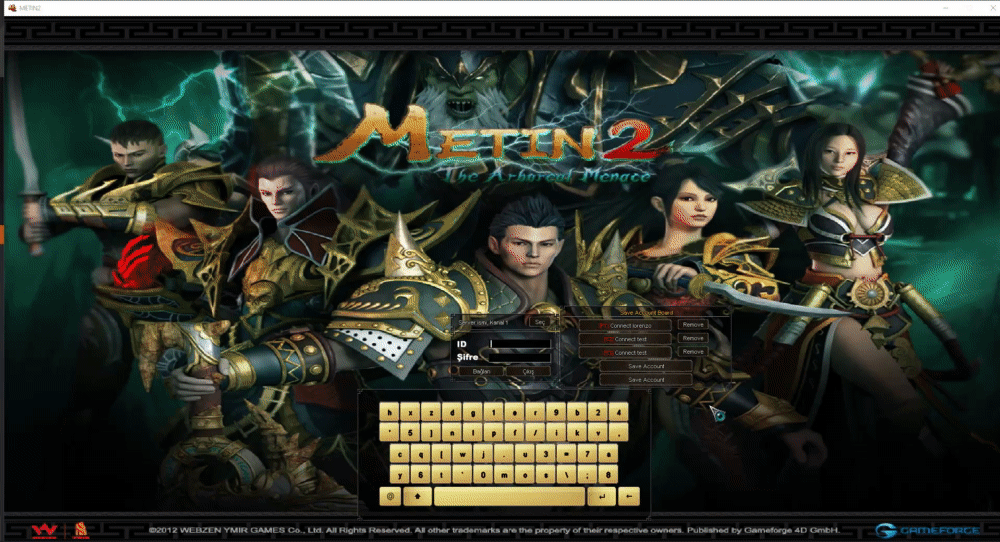
Task: Click the @ symbol key on virtual keyboard
Action: coord(390,496)
